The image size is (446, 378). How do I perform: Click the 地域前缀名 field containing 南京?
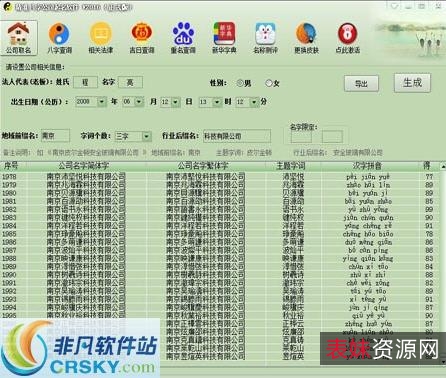[55, 136]
